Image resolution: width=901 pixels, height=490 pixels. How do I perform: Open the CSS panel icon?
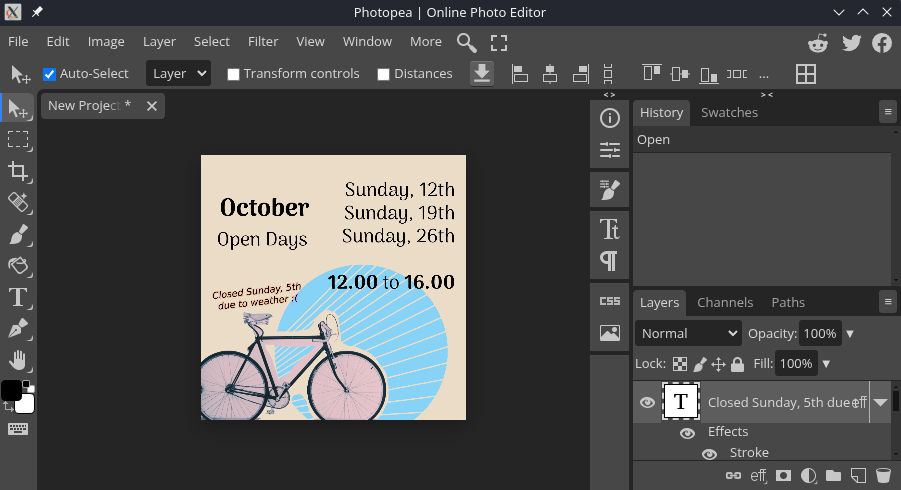[609, 301]
